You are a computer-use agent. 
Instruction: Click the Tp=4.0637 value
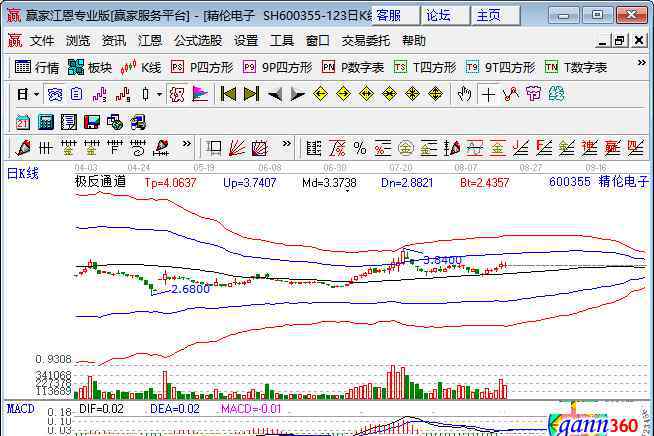[x=170, y=183]
